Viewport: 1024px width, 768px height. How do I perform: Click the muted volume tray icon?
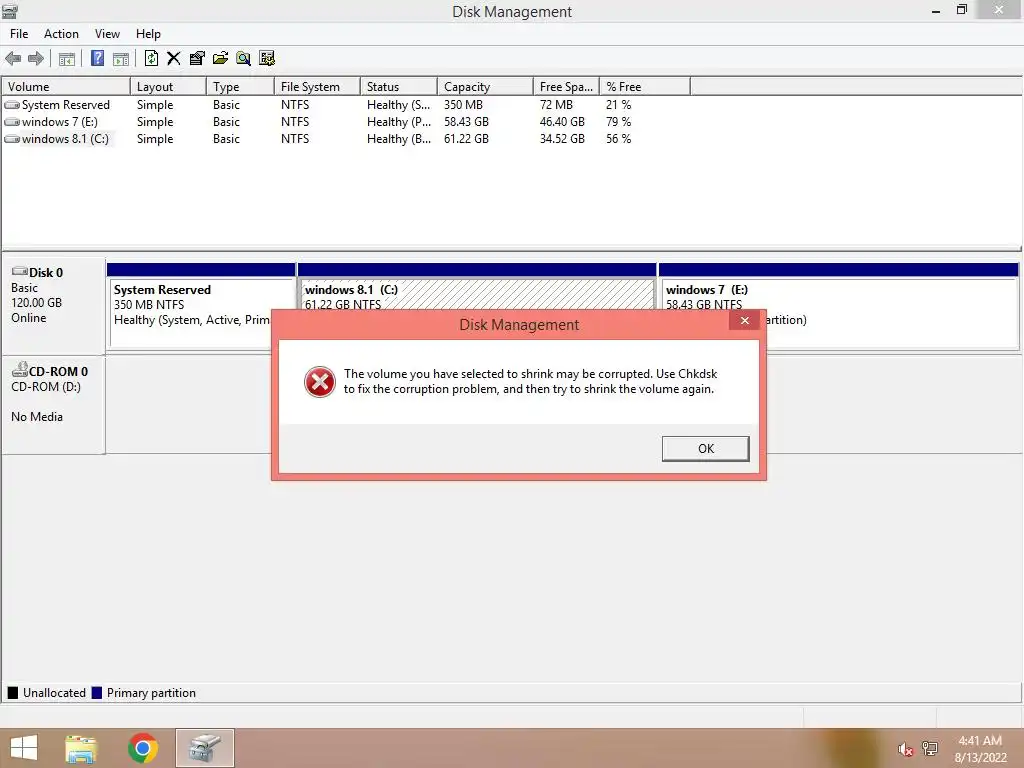coord(905,749)
